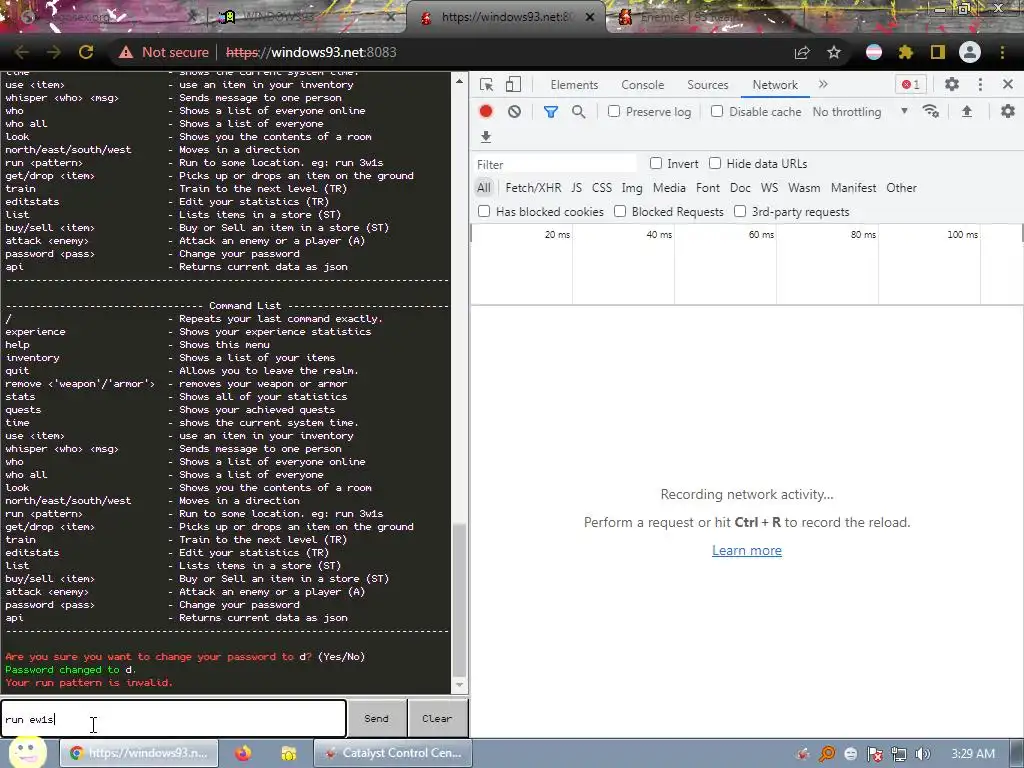Open Network panel settings gear

[1008, 111]
